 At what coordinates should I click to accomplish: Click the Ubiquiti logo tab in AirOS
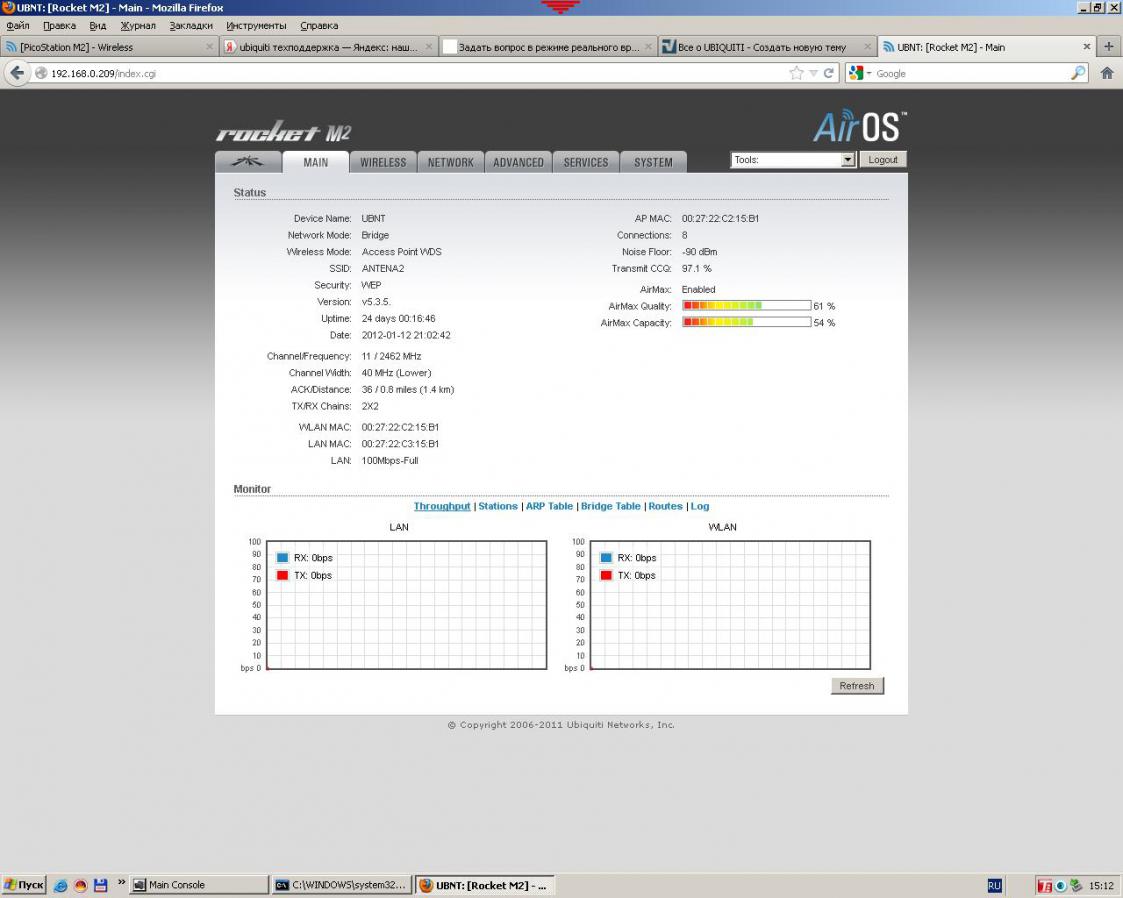click(248, 162)
